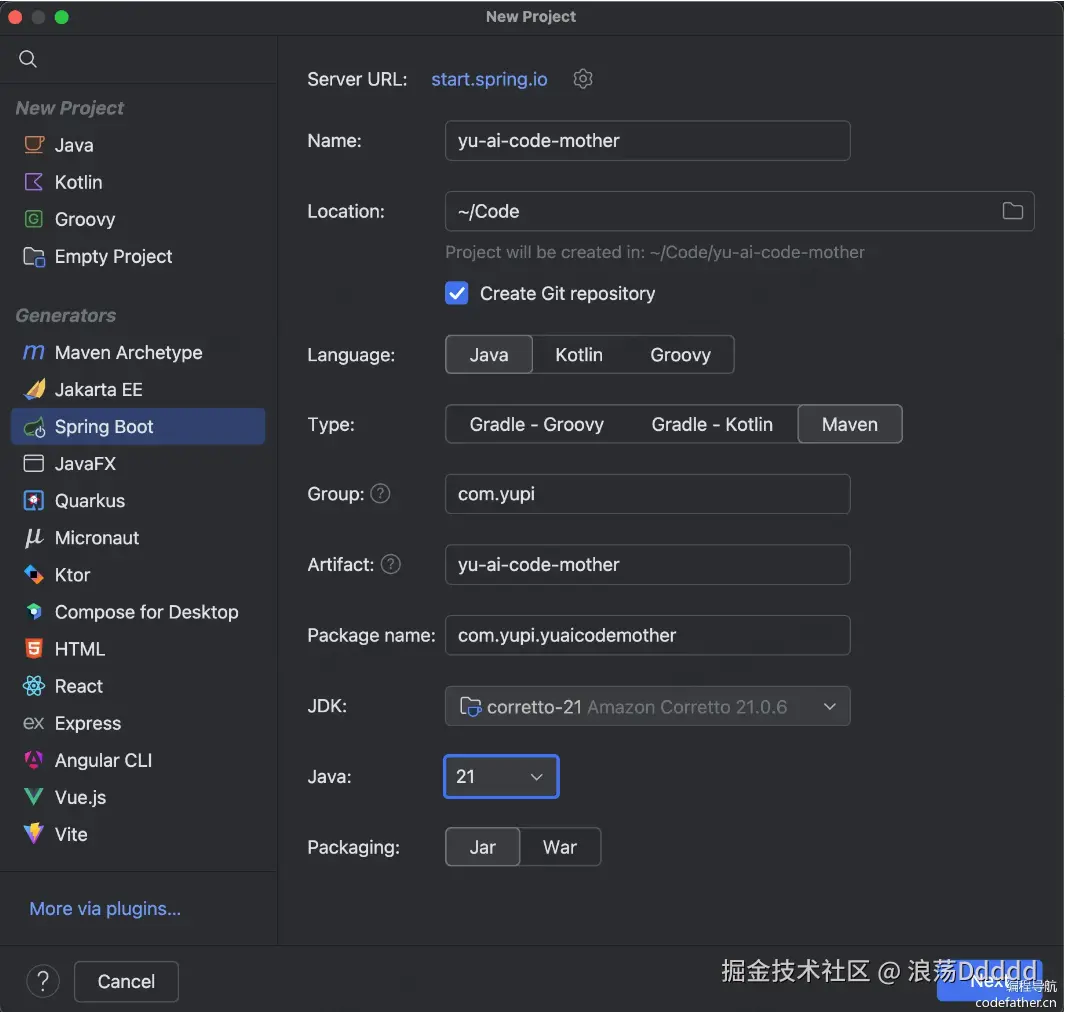Click into the Package name field
Screen dimensions: 1065x1012
[x=647, y=635]
